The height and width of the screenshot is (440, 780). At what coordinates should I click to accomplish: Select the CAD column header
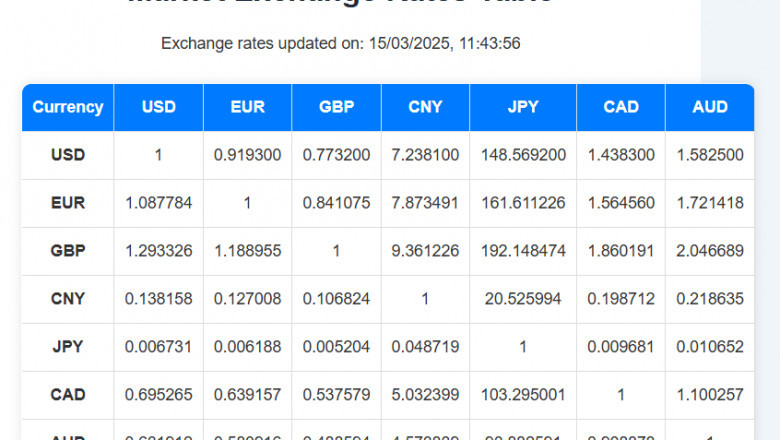click(x=621, y=107)
